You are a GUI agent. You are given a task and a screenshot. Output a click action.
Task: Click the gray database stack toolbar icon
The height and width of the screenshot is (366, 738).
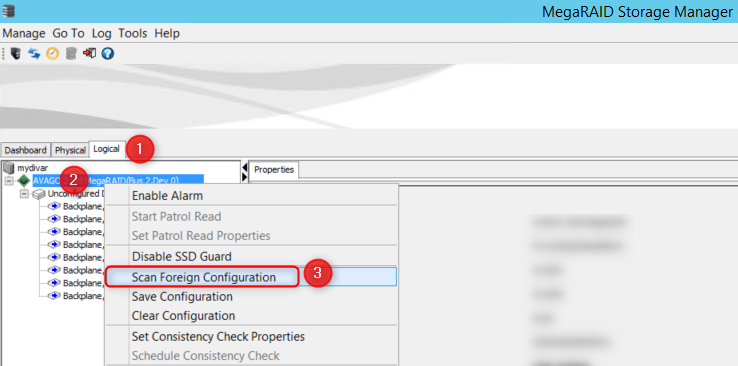71,54
